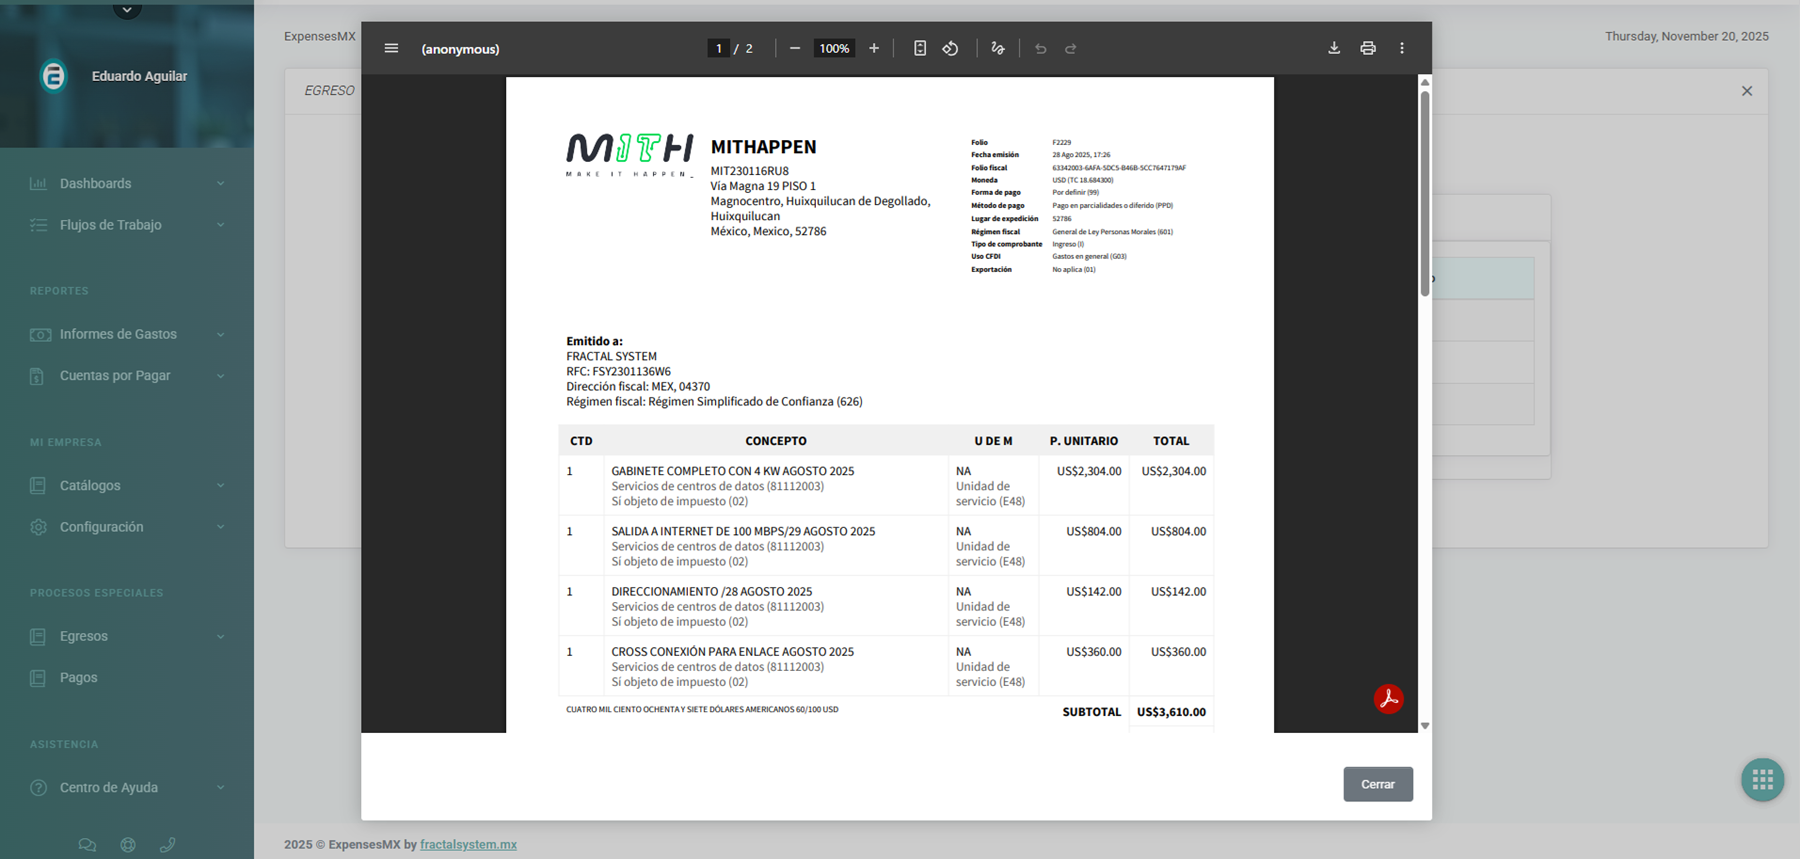Open the Egresos menu item
This screenshot has width=1800, height=859.
(x=127, y=637)
